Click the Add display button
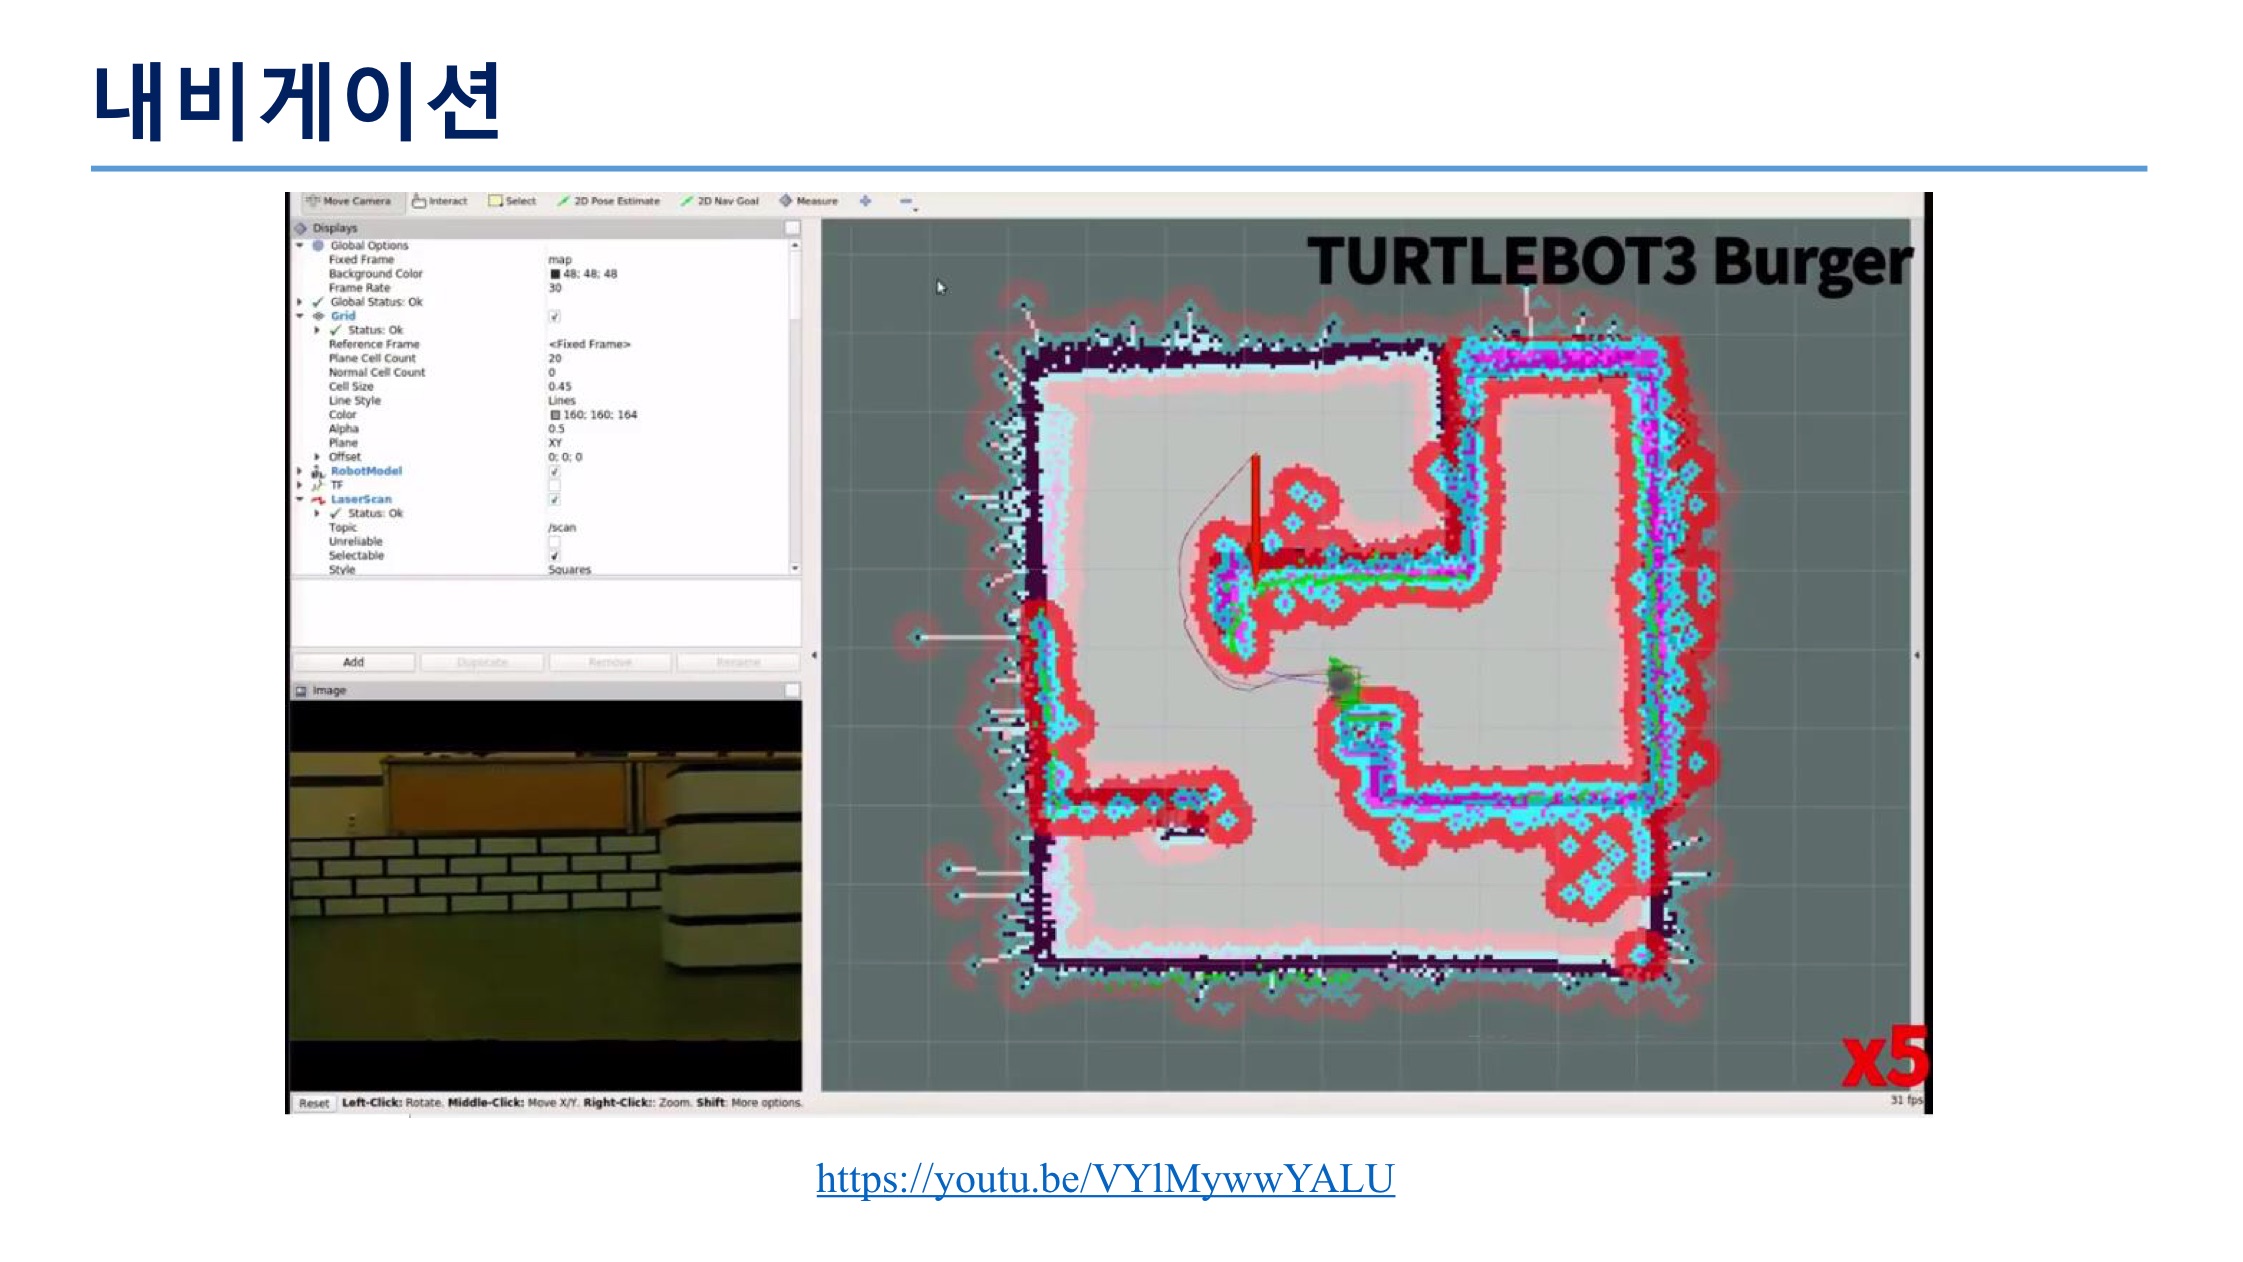 coord(354,662)
